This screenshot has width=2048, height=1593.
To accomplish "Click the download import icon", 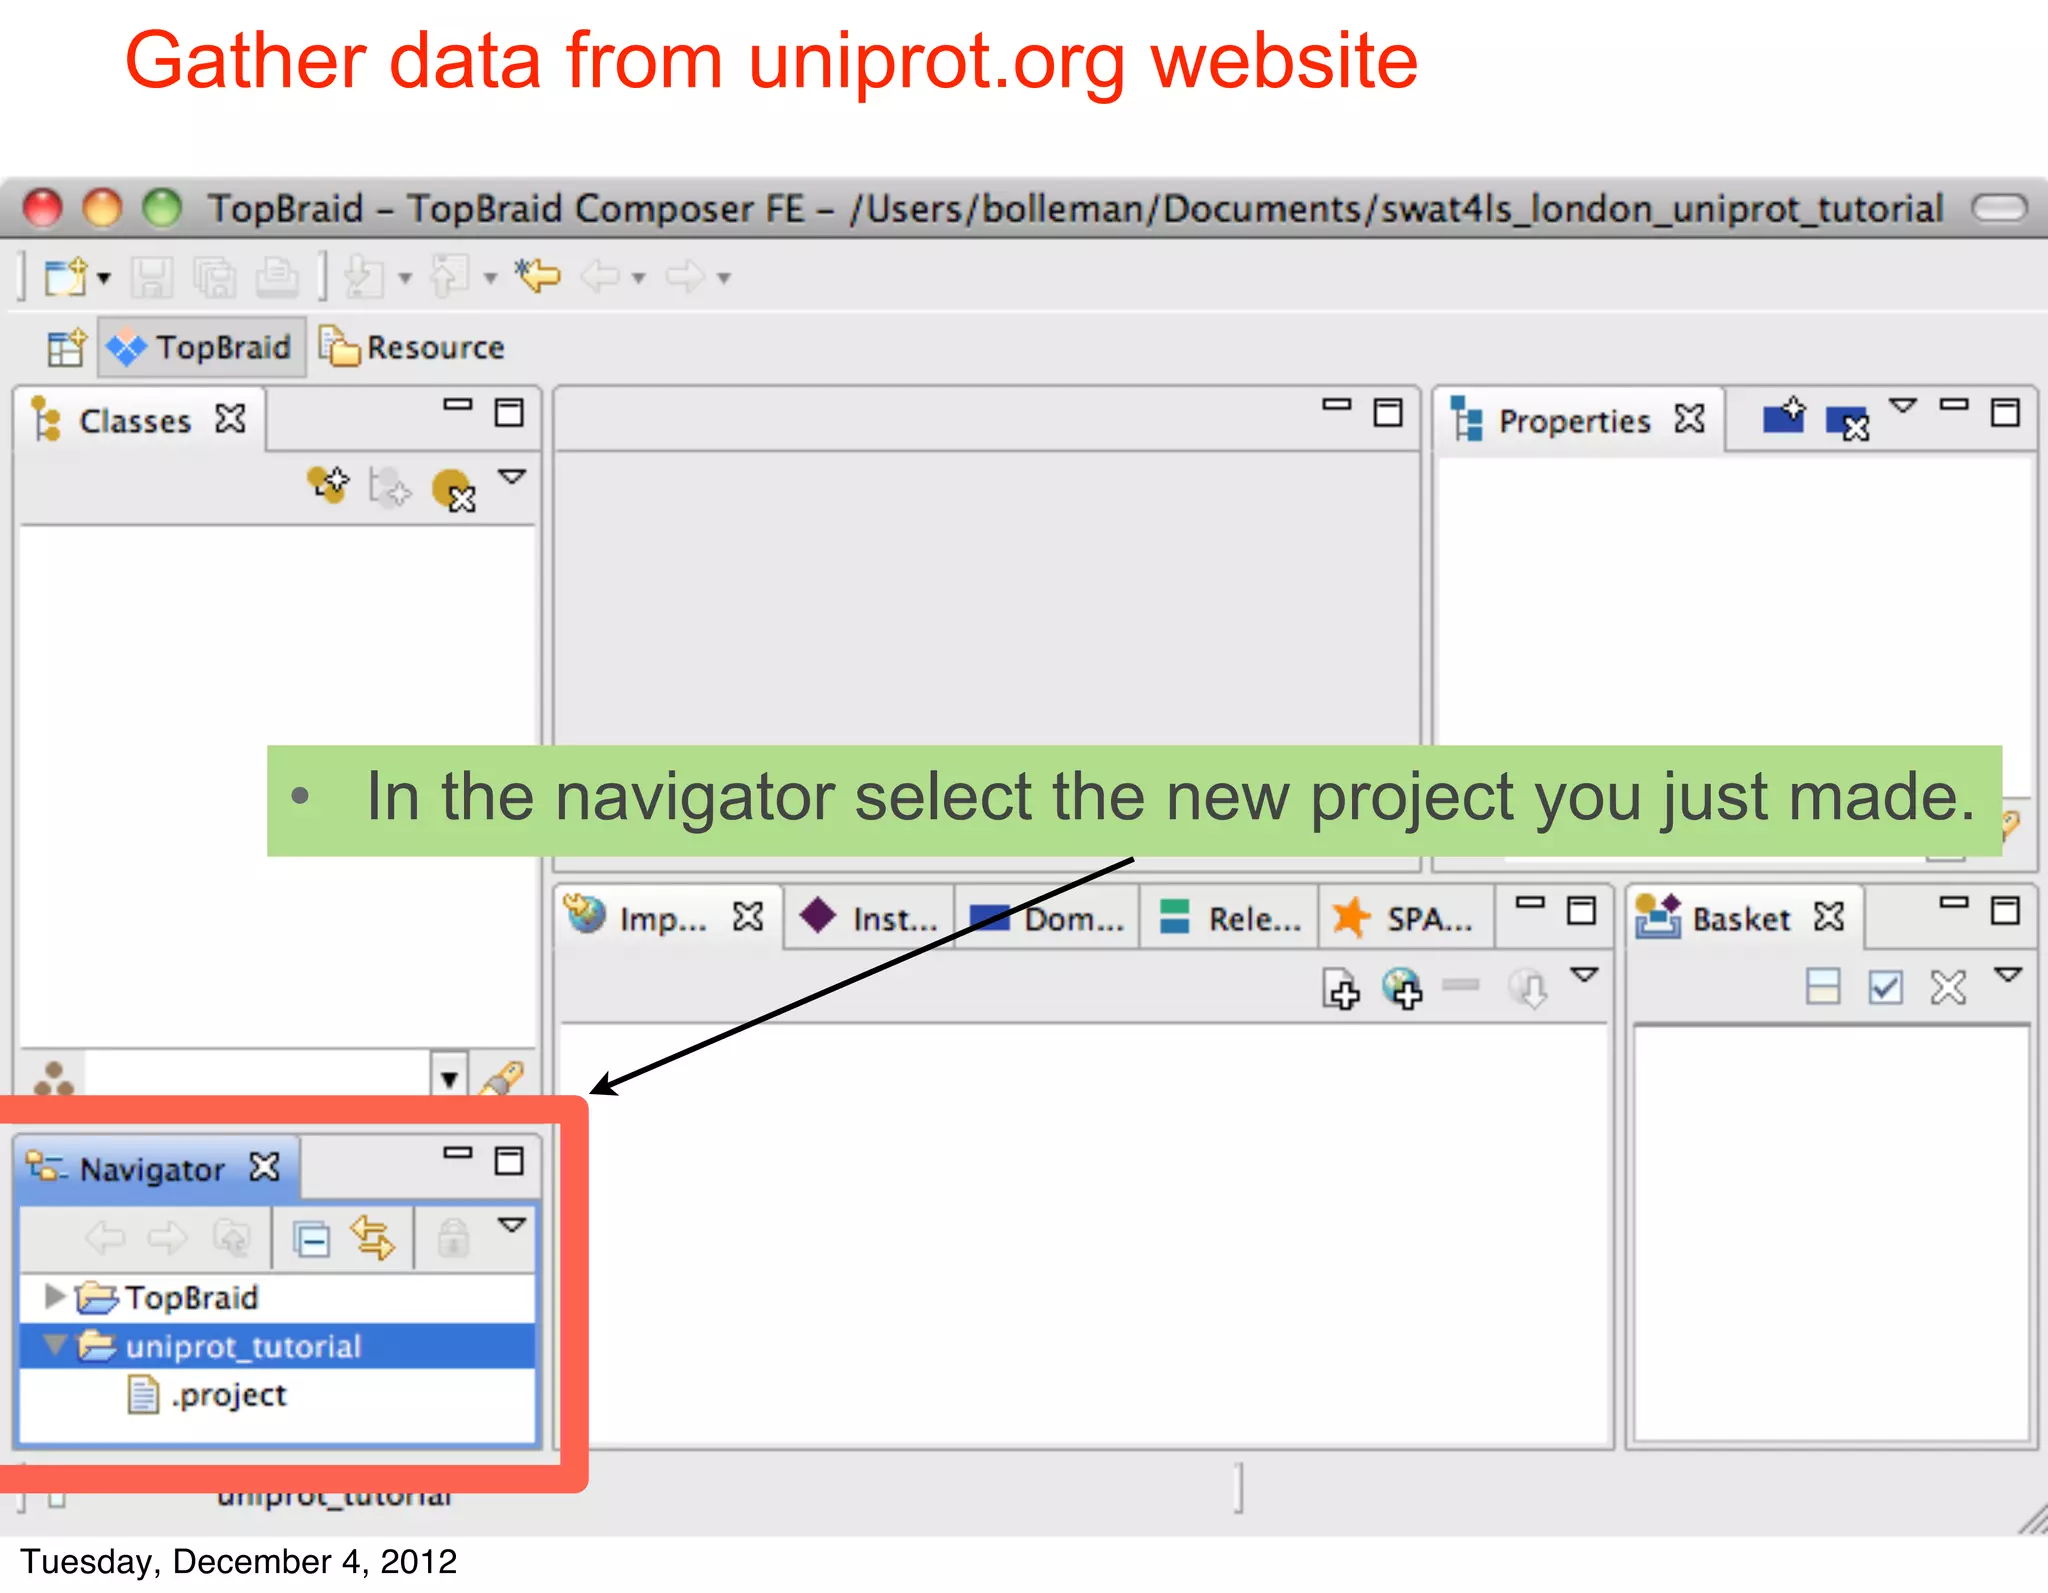I will [1528, 989].
